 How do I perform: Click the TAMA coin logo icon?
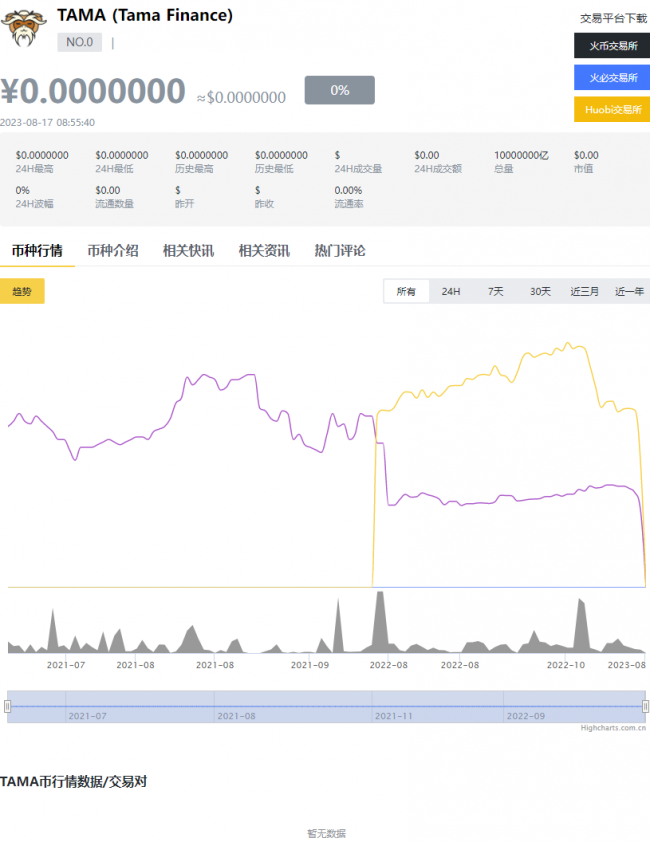coord(23,28)
